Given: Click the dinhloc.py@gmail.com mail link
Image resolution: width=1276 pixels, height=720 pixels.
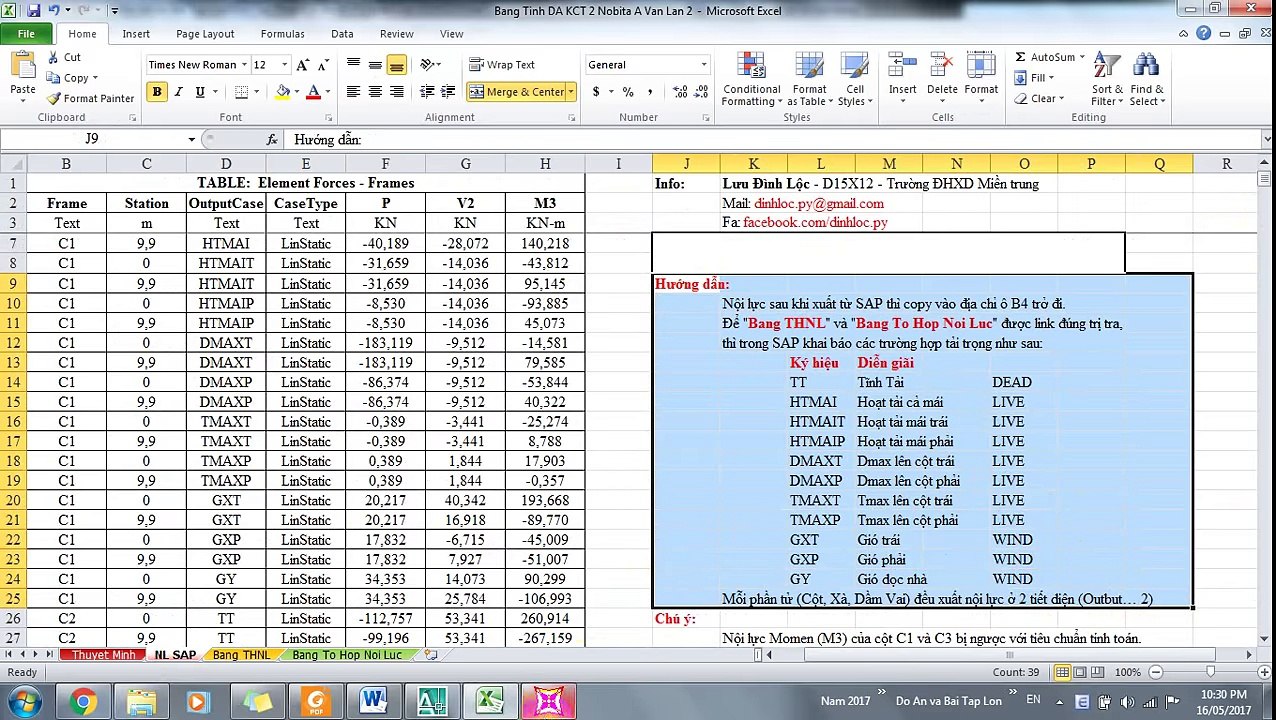Looking at the screenshot, I should tap(819, 203).
